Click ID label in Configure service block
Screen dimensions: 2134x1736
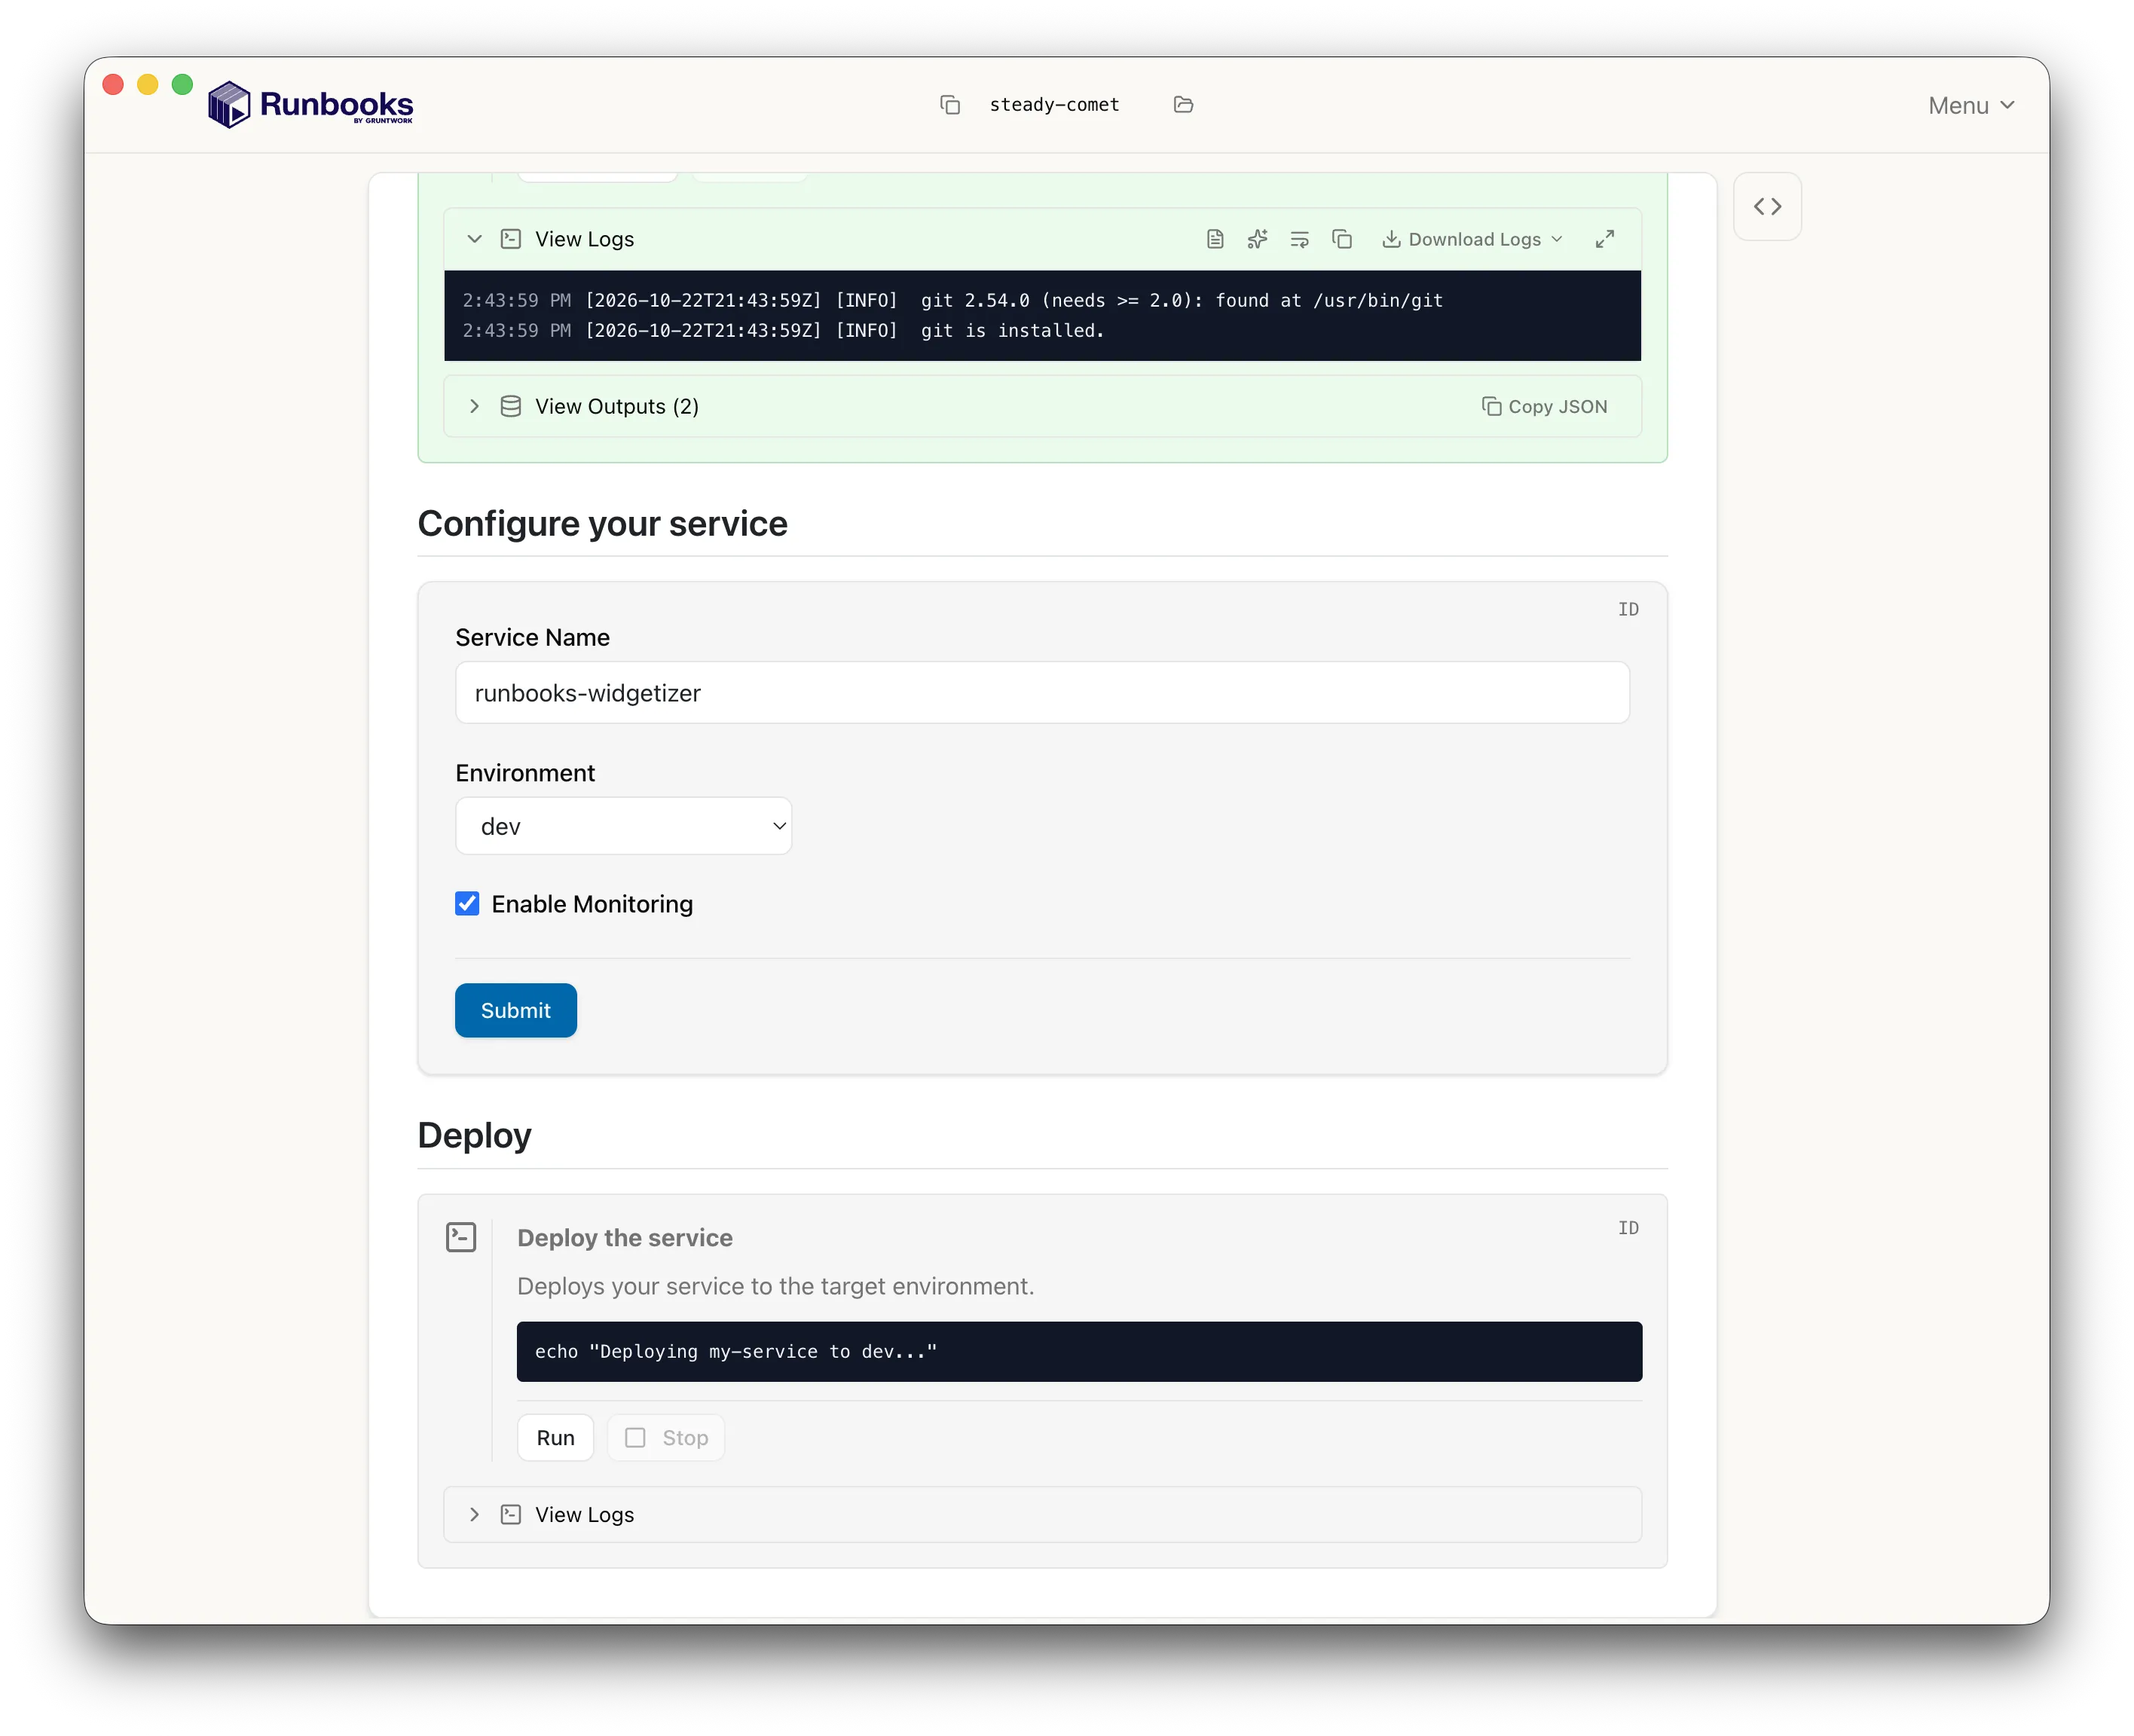coord(1628,609)
